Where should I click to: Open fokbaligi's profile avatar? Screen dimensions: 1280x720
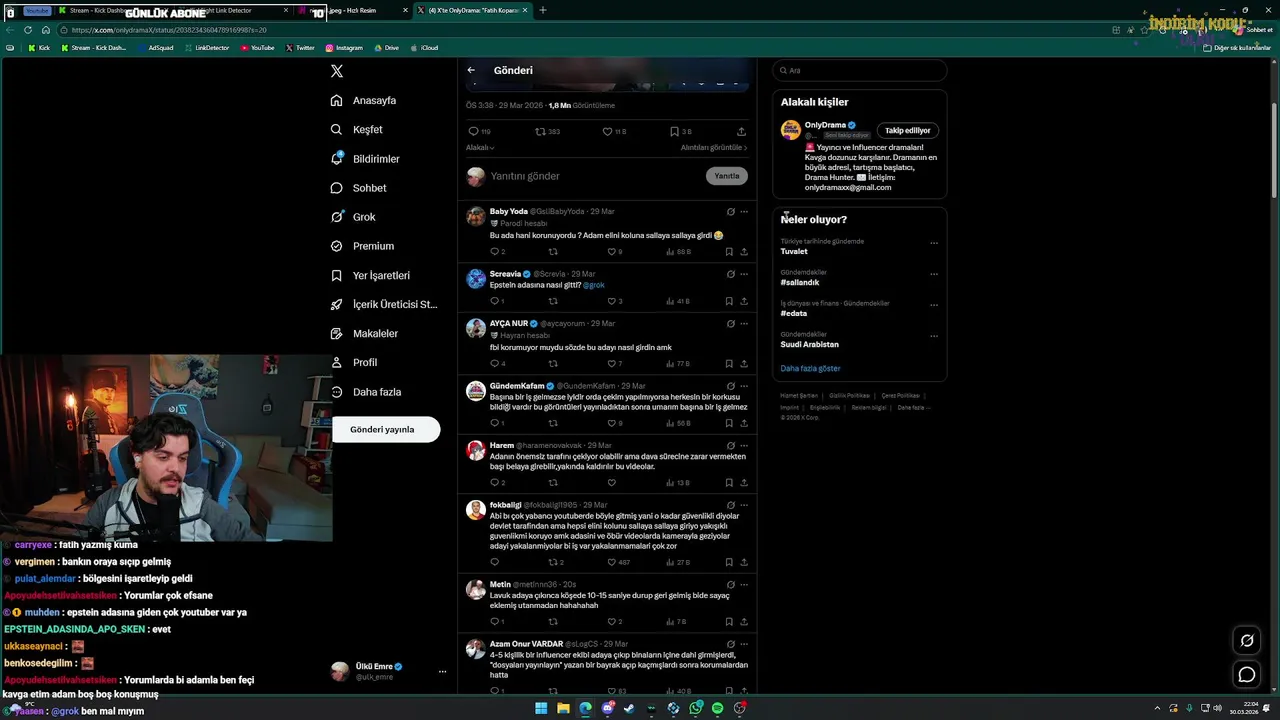476,510
